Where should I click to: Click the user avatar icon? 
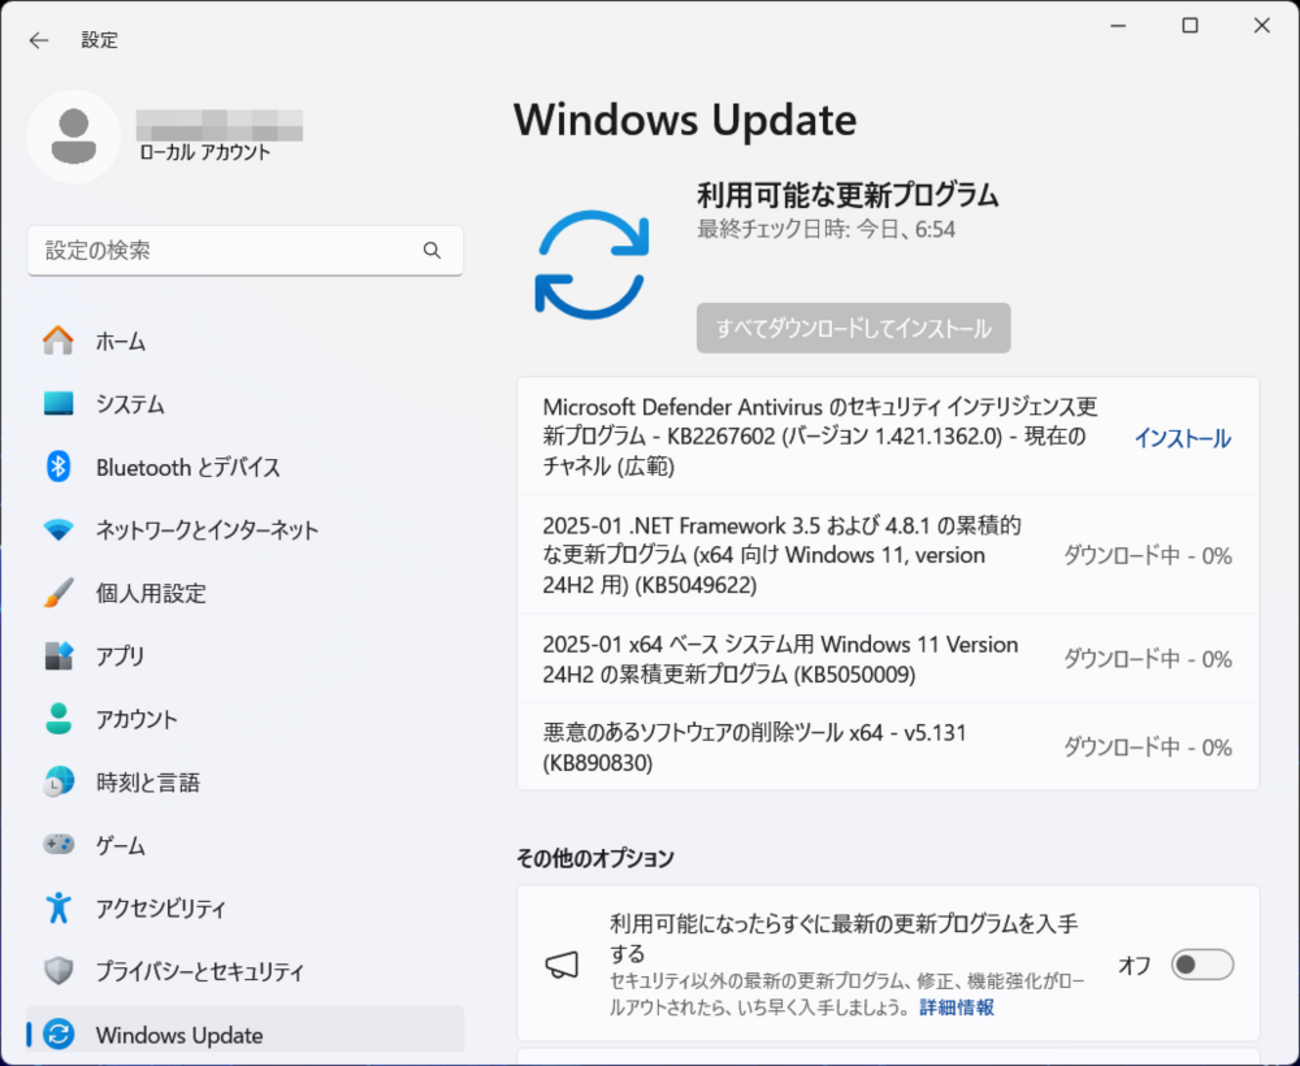pos(74,137)
